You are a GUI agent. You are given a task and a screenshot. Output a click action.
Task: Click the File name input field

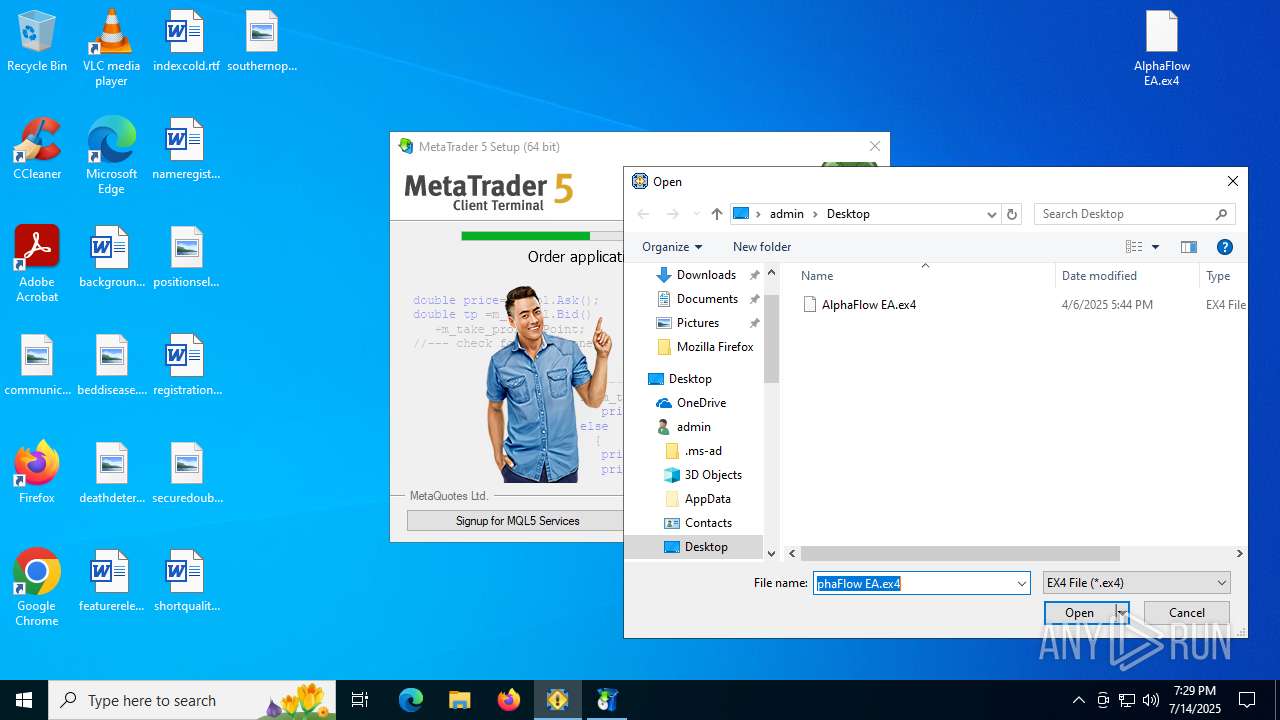coord(914,583)
